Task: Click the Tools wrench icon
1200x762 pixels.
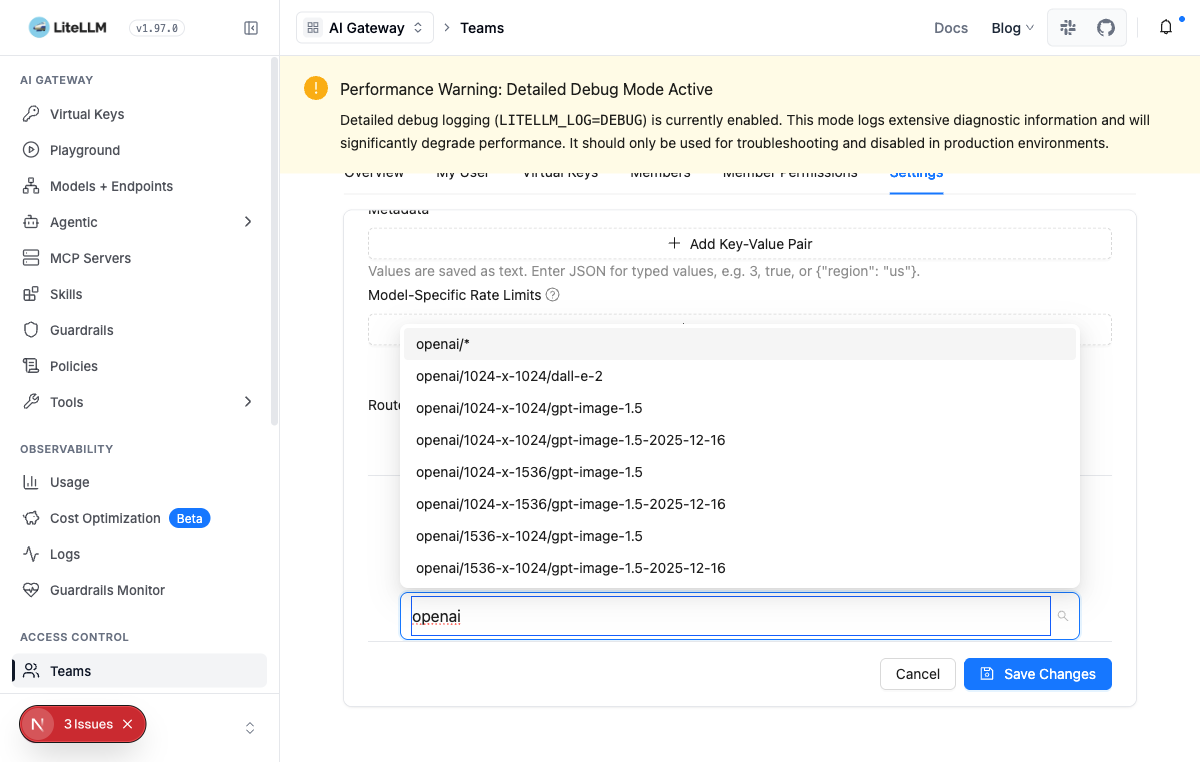Action: click(x=31, y=402)
